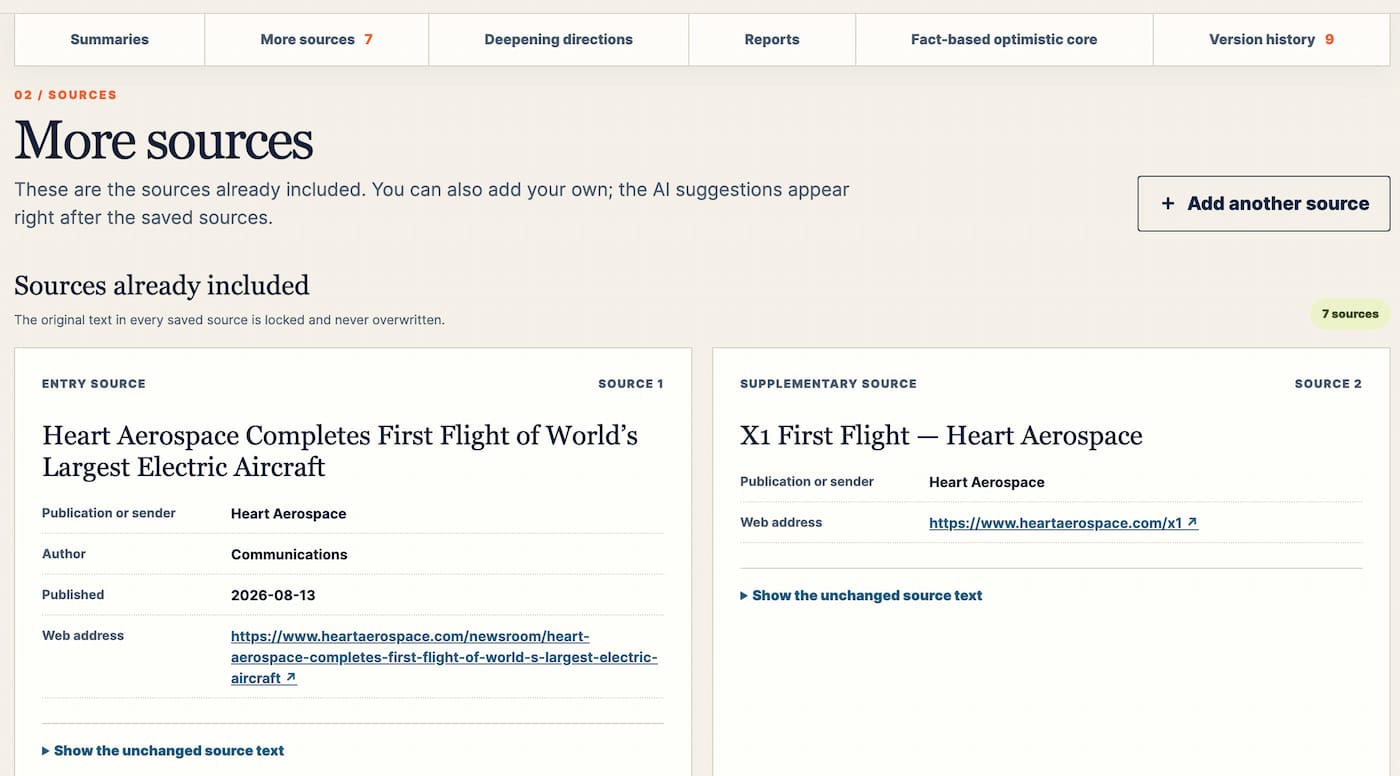
Task: Click the Source 1 article title
Action: [340, 451]
